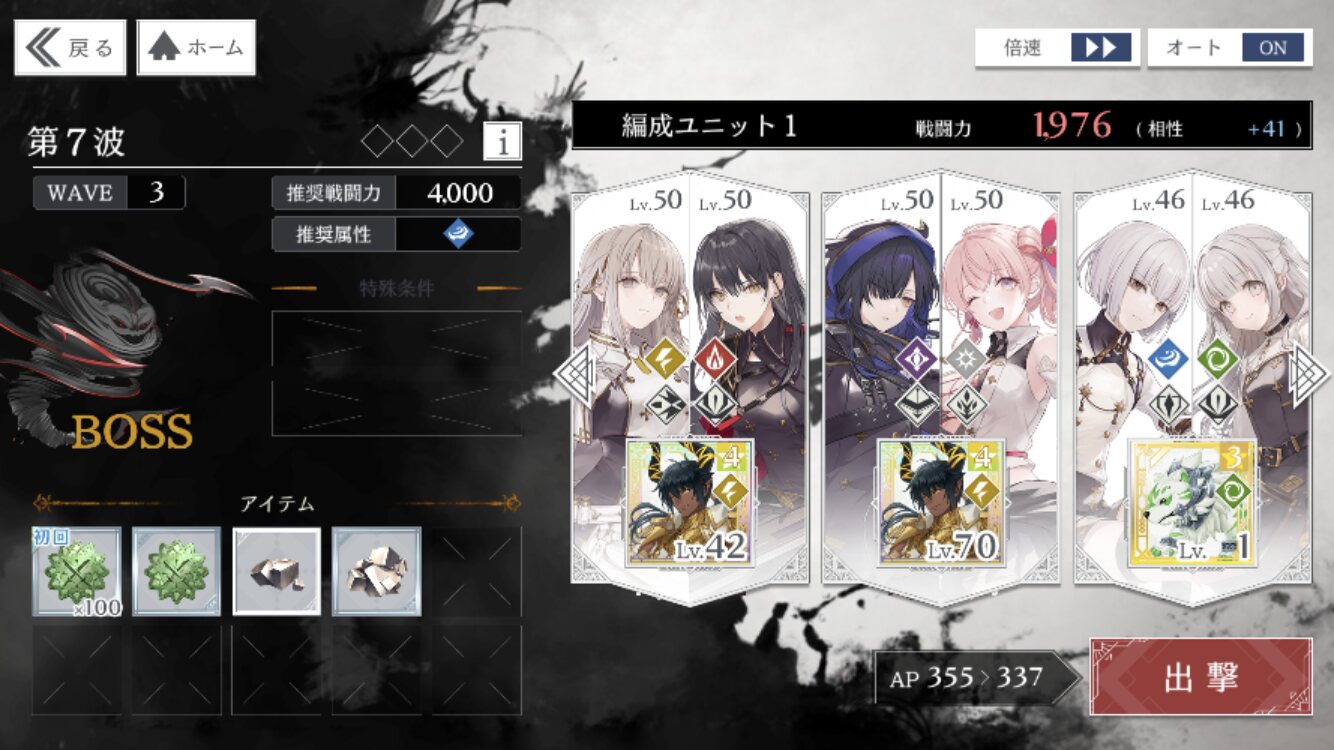Return to ホーム home screen

coord(196,47)
